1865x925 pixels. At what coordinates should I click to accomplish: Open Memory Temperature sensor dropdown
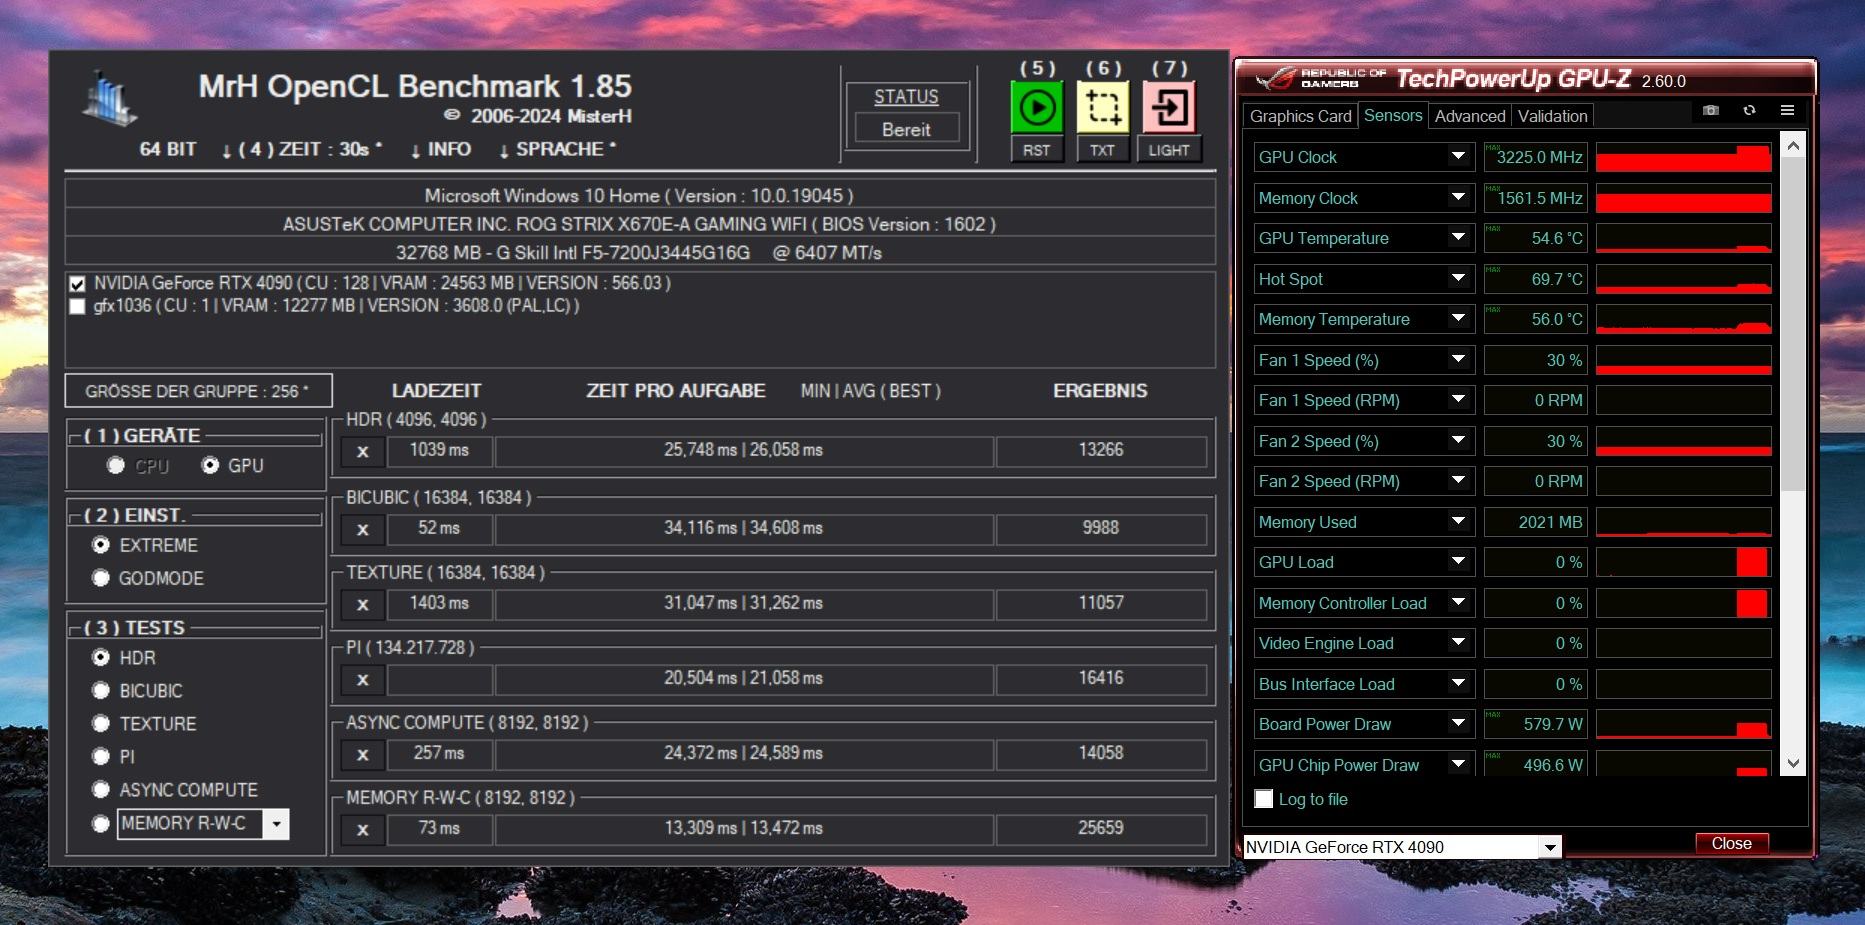[1458, 319]
